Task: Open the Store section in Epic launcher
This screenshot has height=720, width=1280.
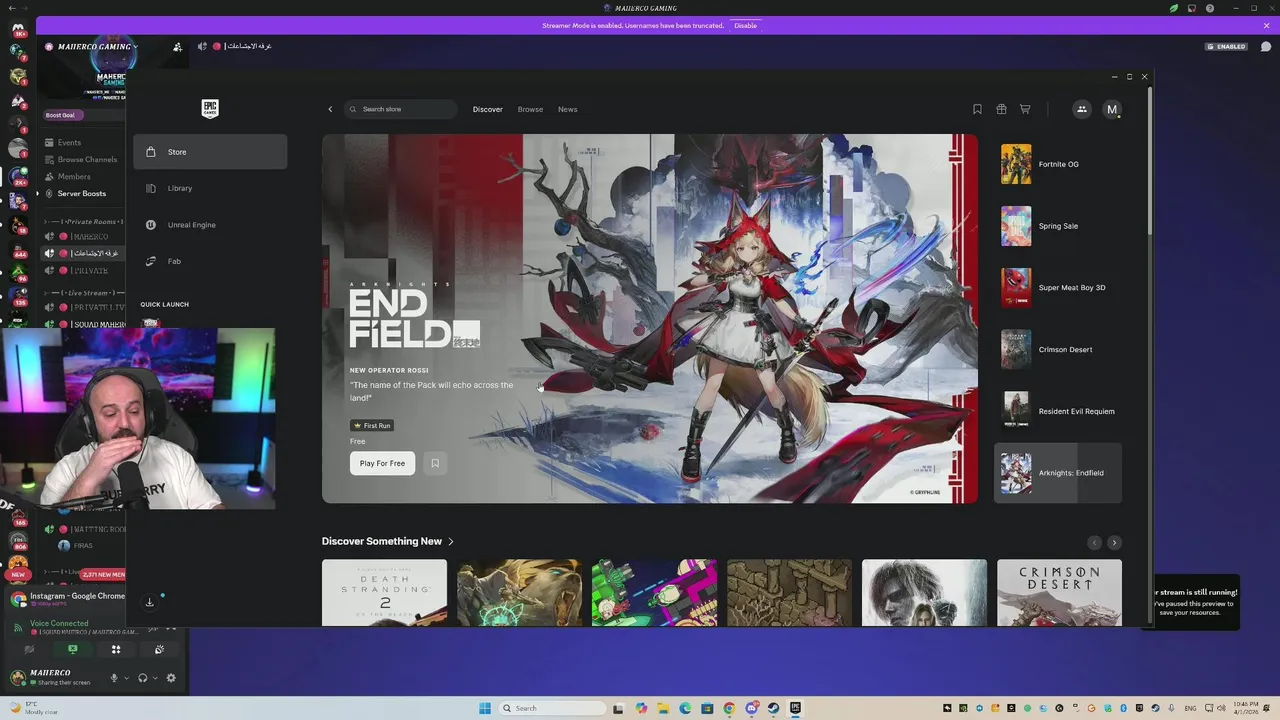Action: point(210,152)
